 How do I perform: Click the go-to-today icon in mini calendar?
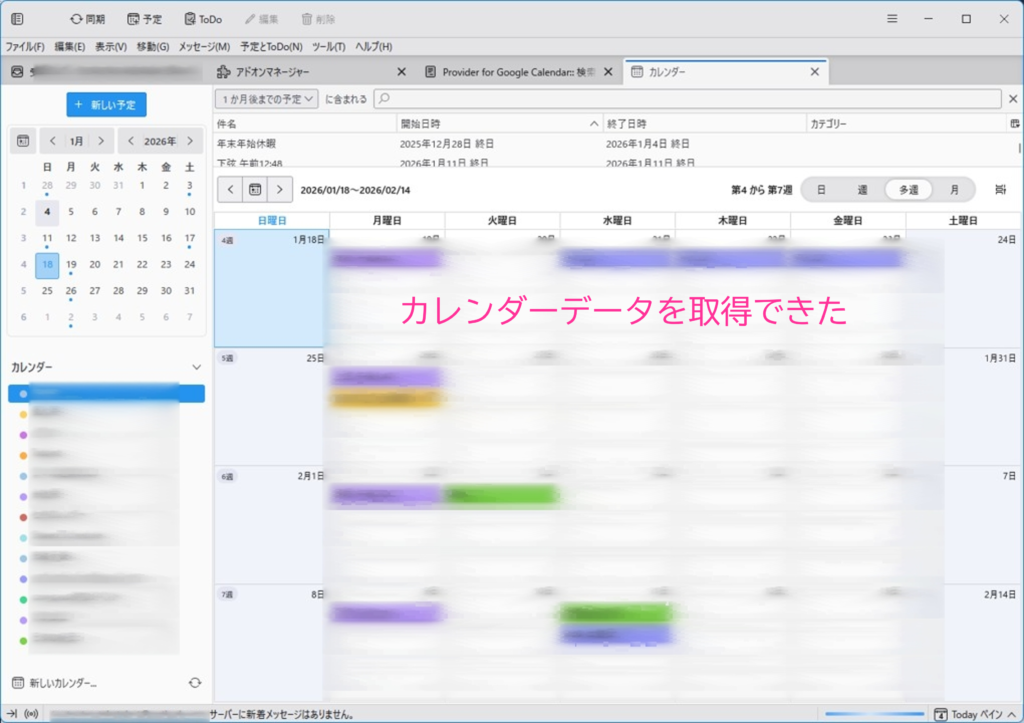click(x=23, y=141)
